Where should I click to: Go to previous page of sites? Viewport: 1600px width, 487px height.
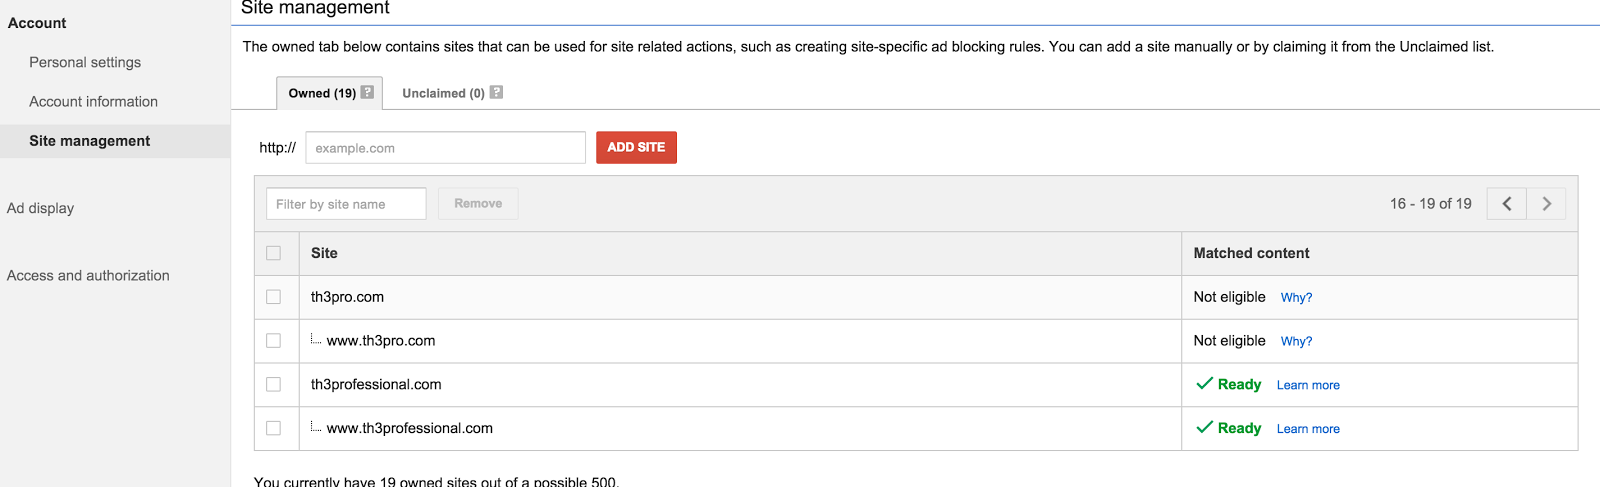1506,204
